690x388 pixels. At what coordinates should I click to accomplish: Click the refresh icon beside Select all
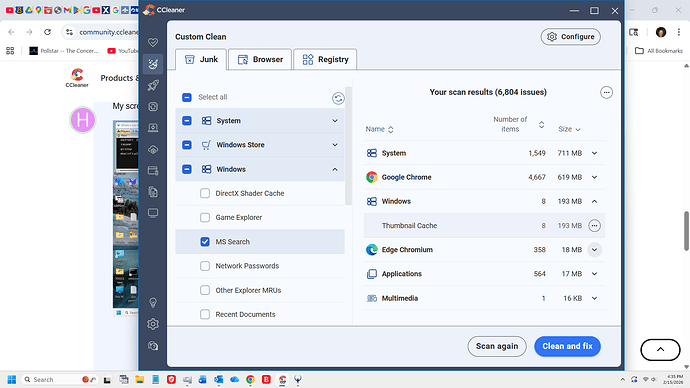338,99
